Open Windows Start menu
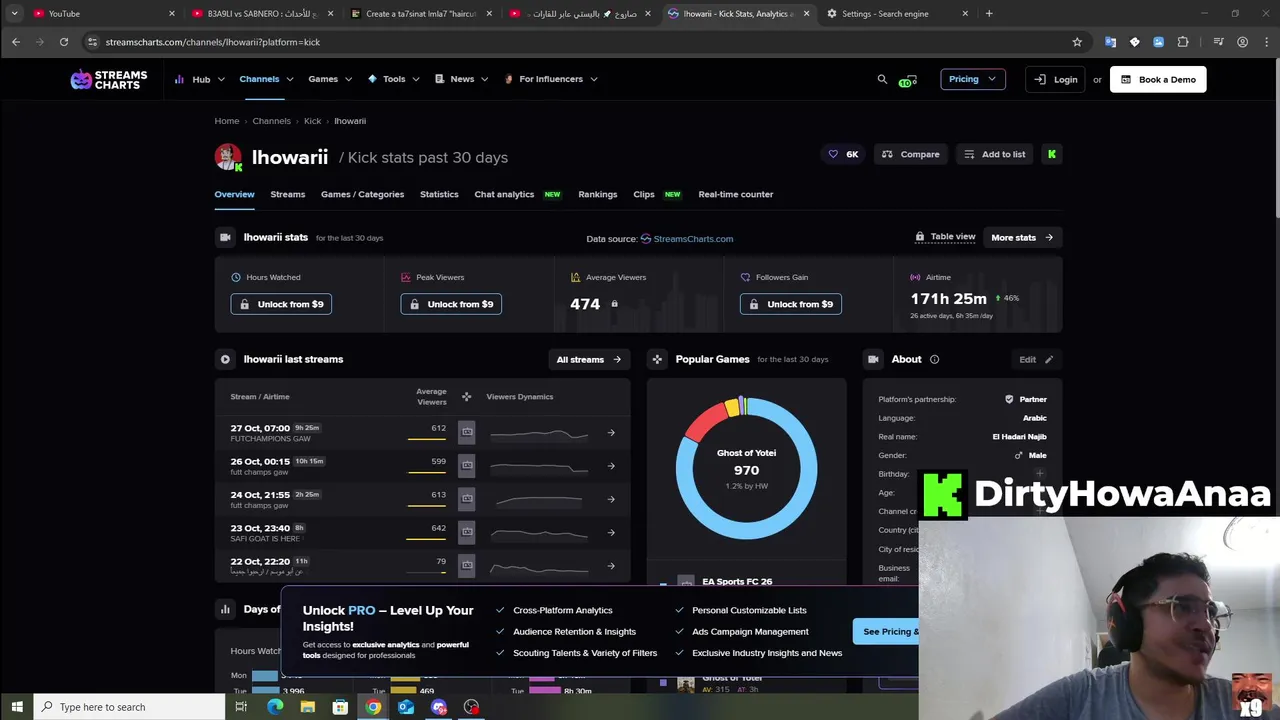The height and width of the screenshot is (720, 1280). [x=17, y=707]
